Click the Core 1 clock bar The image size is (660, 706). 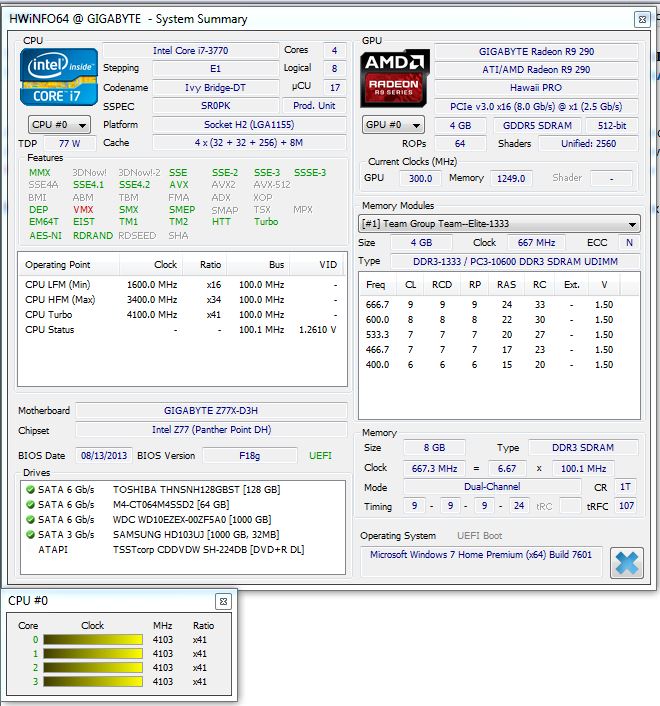93,653
